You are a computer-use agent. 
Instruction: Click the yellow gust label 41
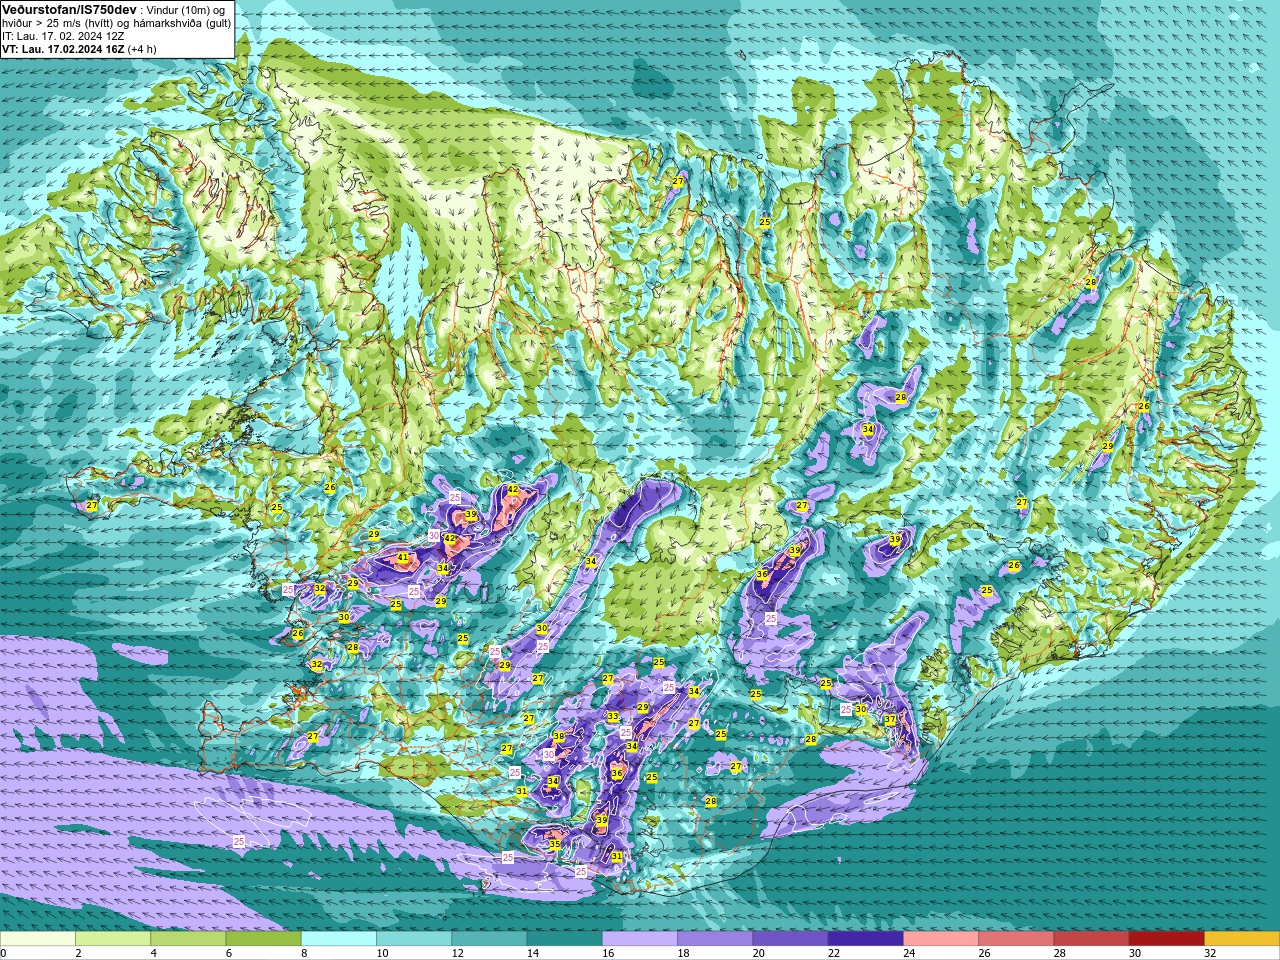(403, 558)
